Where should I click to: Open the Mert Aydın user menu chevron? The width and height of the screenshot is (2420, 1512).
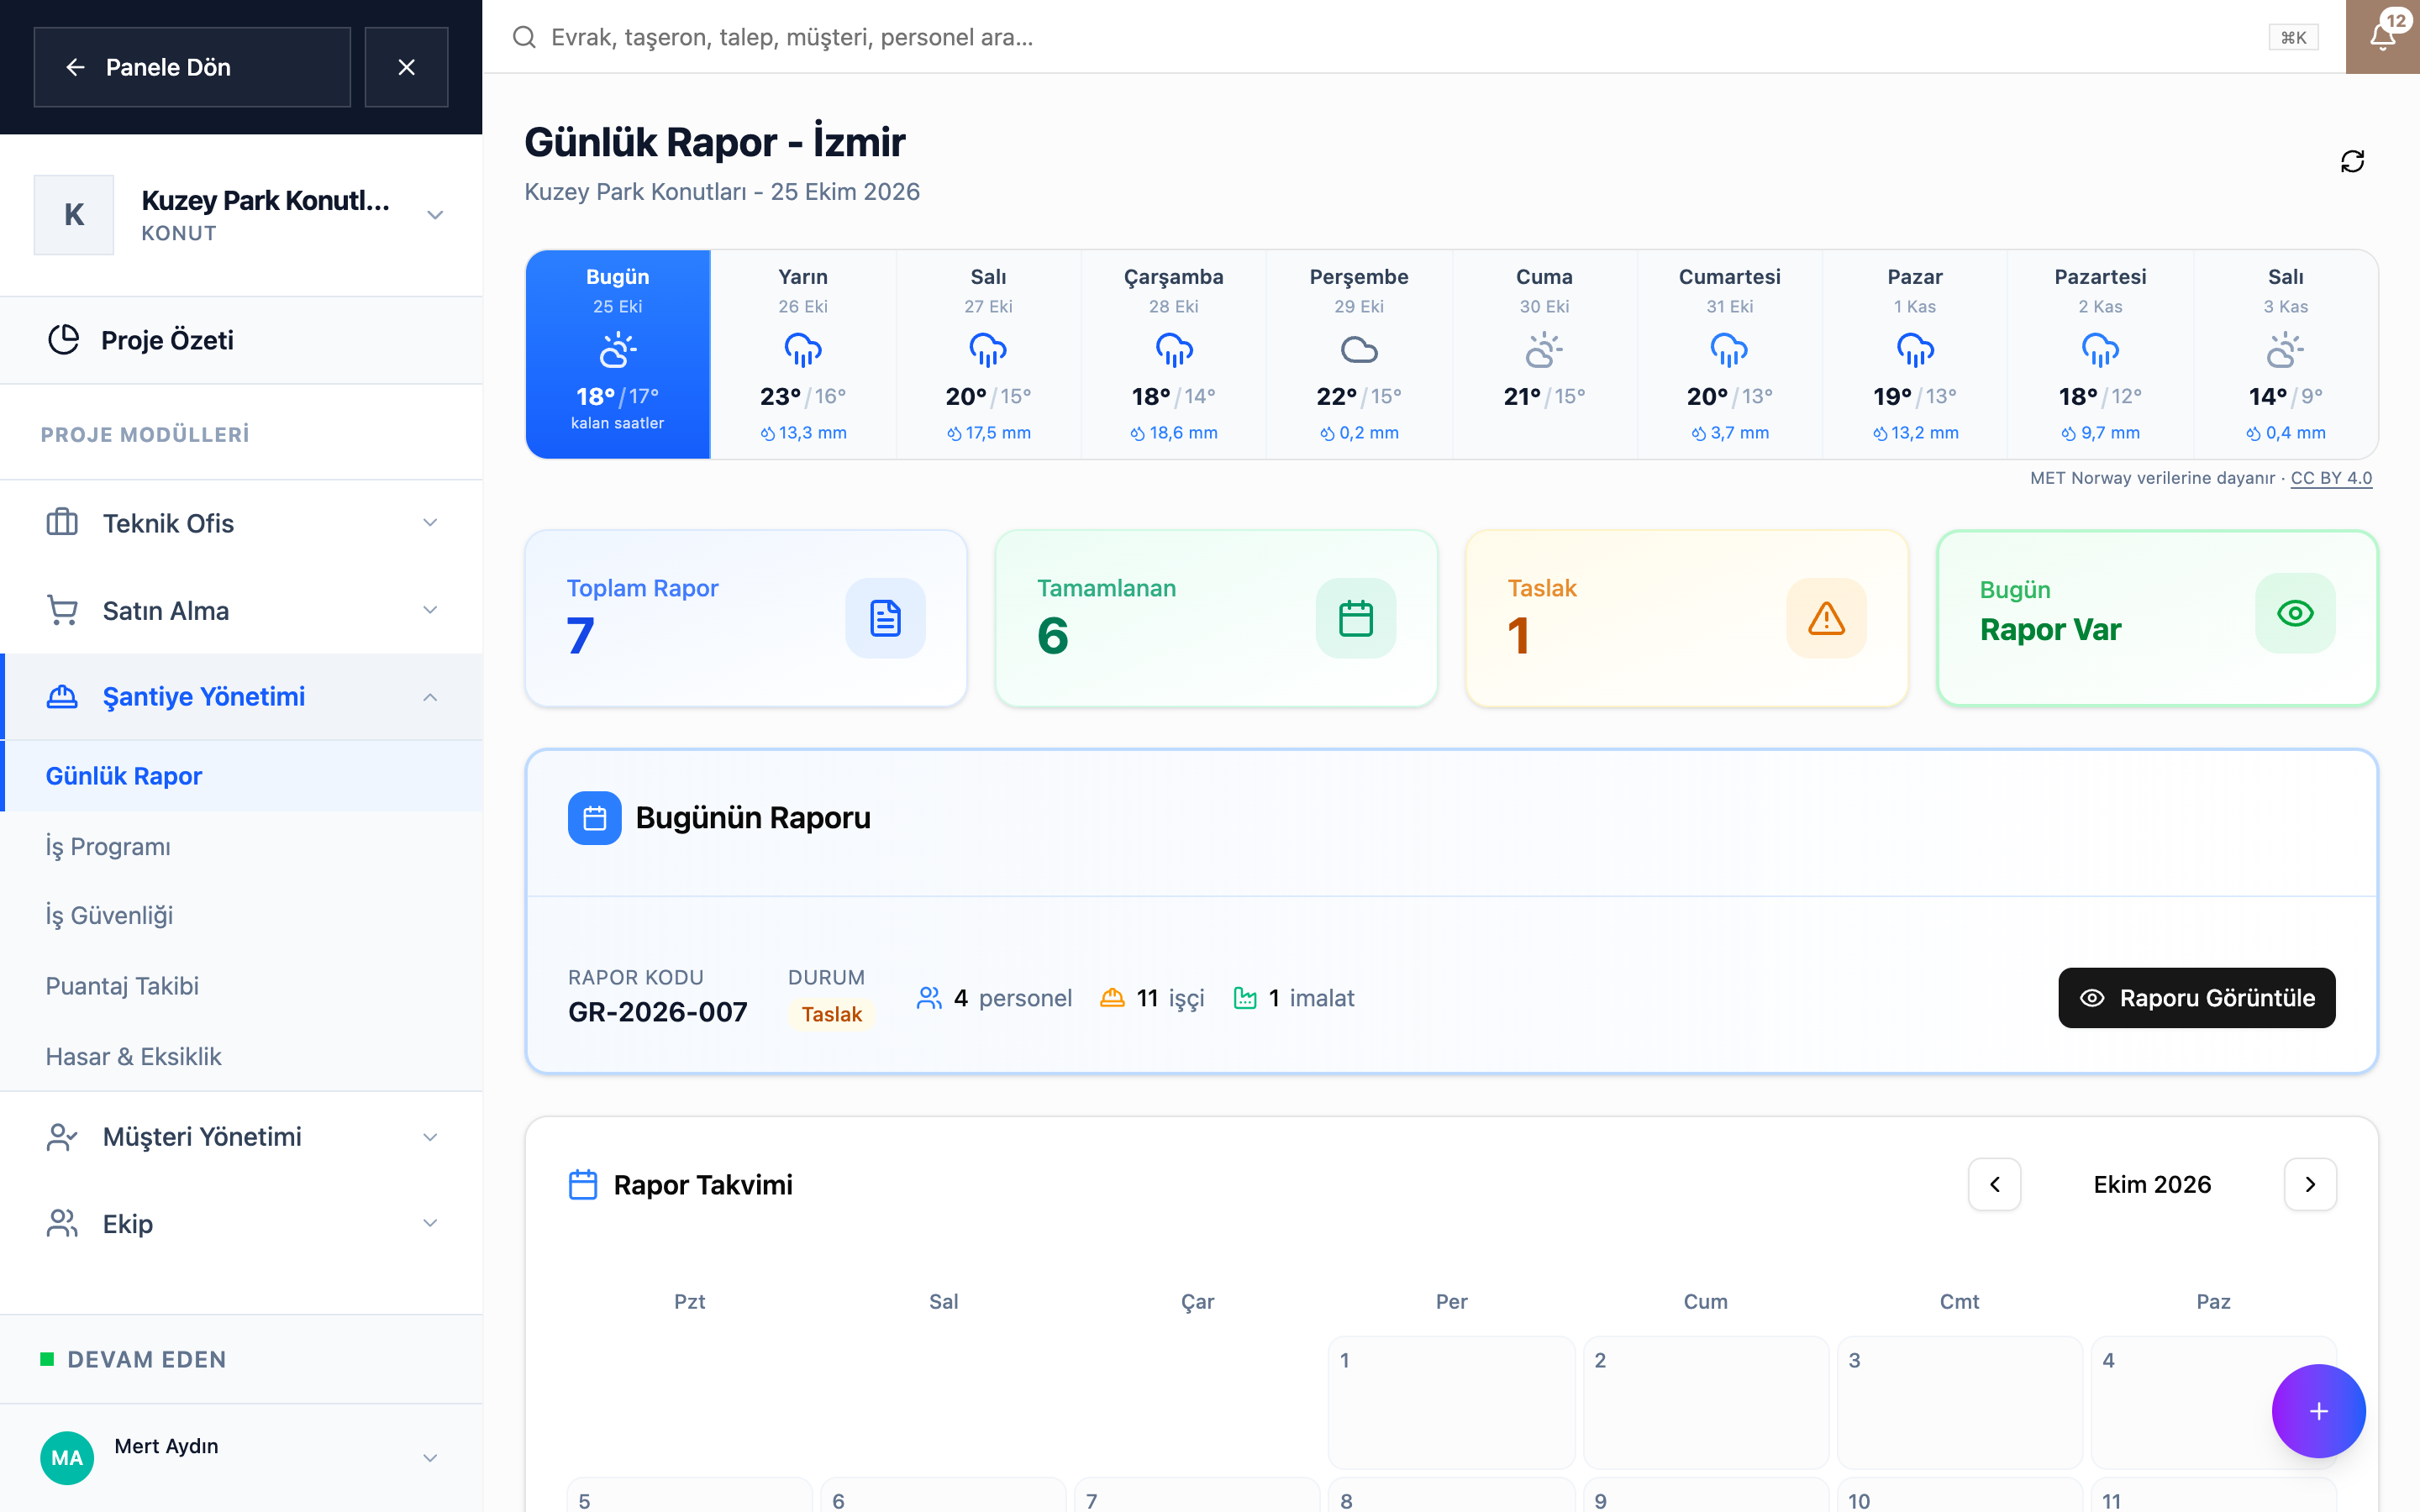(430, 1458)
